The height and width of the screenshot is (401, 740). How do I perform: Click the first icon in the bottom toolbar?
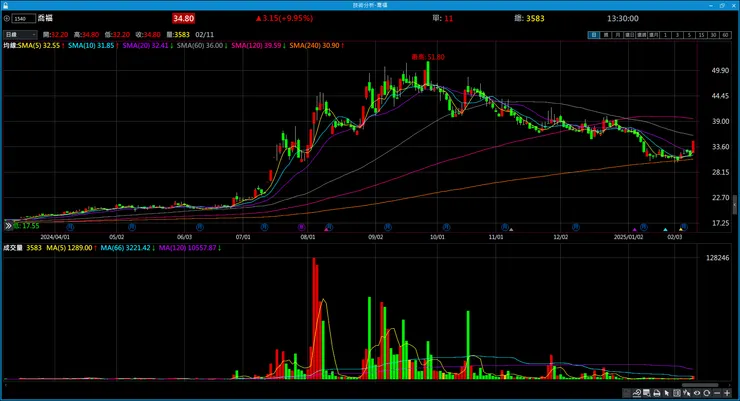pos(627,393)
